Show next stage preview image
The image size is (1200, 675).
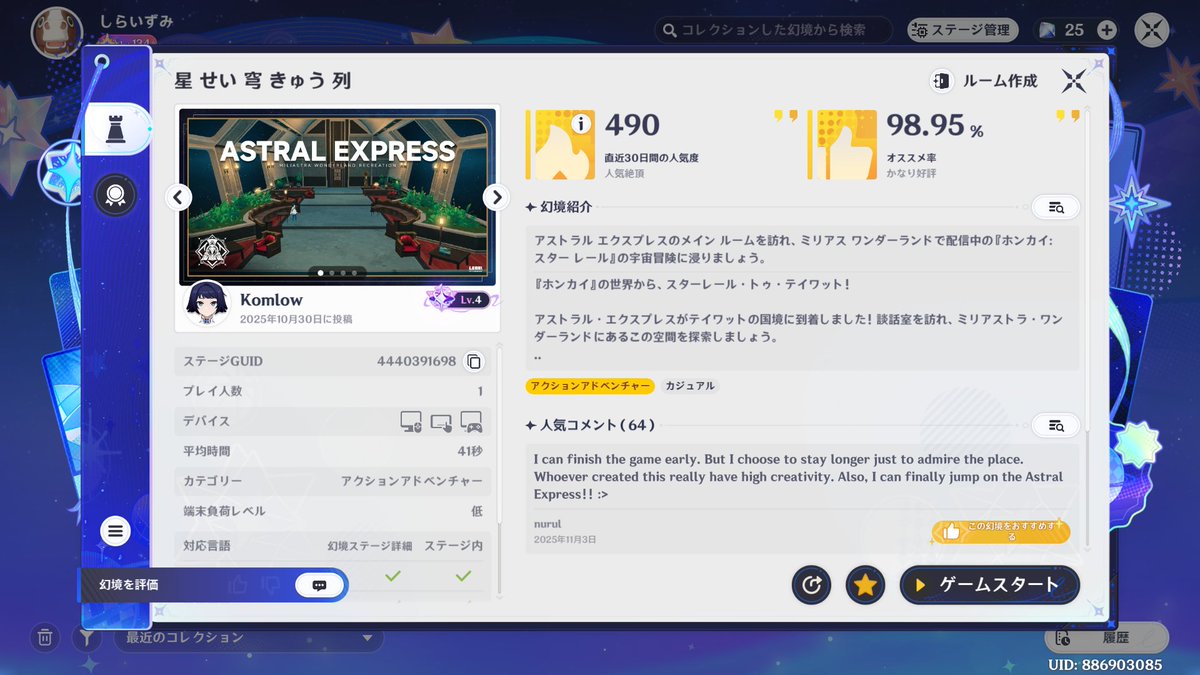coord(496,197)
